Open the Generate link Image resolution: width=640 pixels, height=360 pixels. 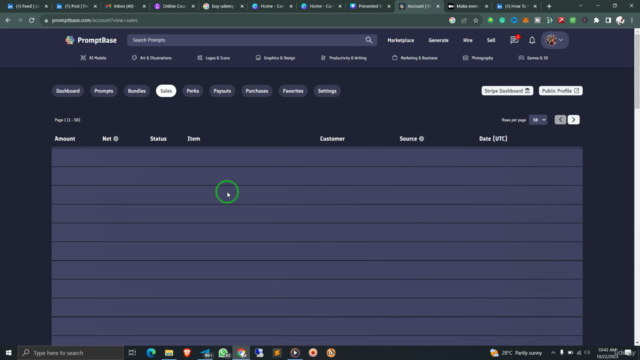click(x=438, y=40)
